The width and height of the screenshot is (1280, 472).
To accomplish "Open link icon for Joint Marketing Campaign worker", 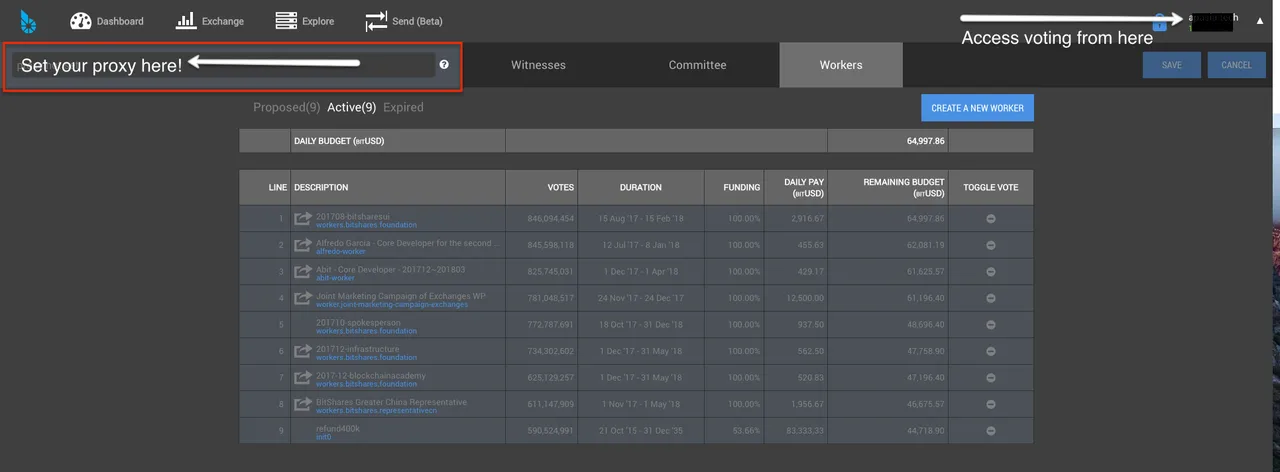I will 303,298.
